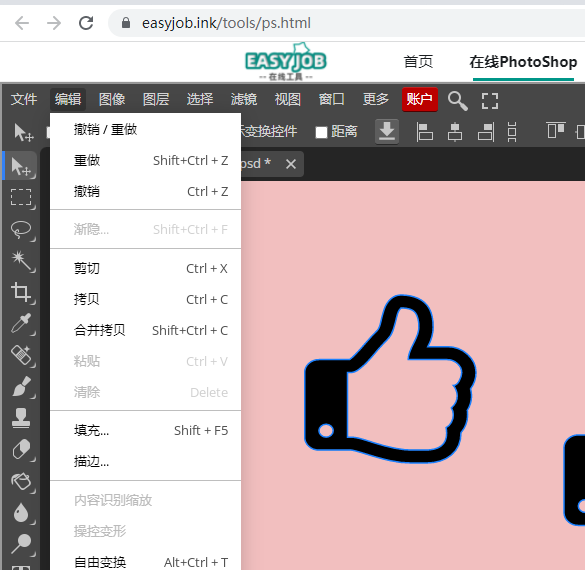
Task: Choose 填充... from the edit menu
Action: pyautogui.click(x=146, y=430)
